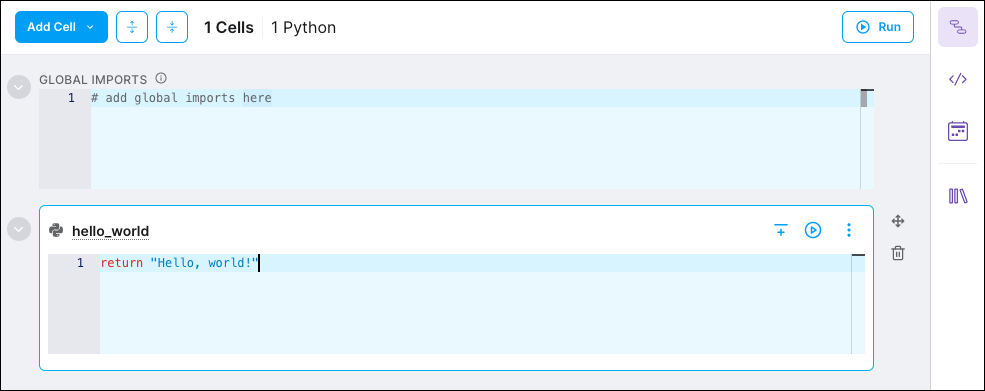Click Global Imports info icon
Viewport: 985px width, 391px height.
161,79
